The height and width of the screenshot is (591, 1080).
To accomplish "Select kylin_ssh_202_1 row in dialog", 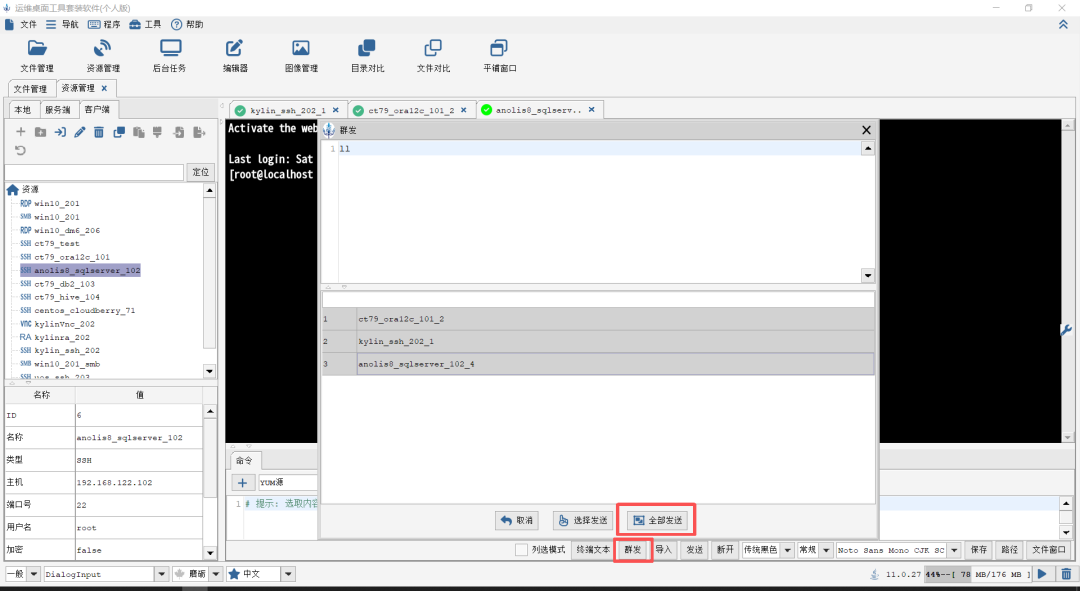I will point(598,342).
